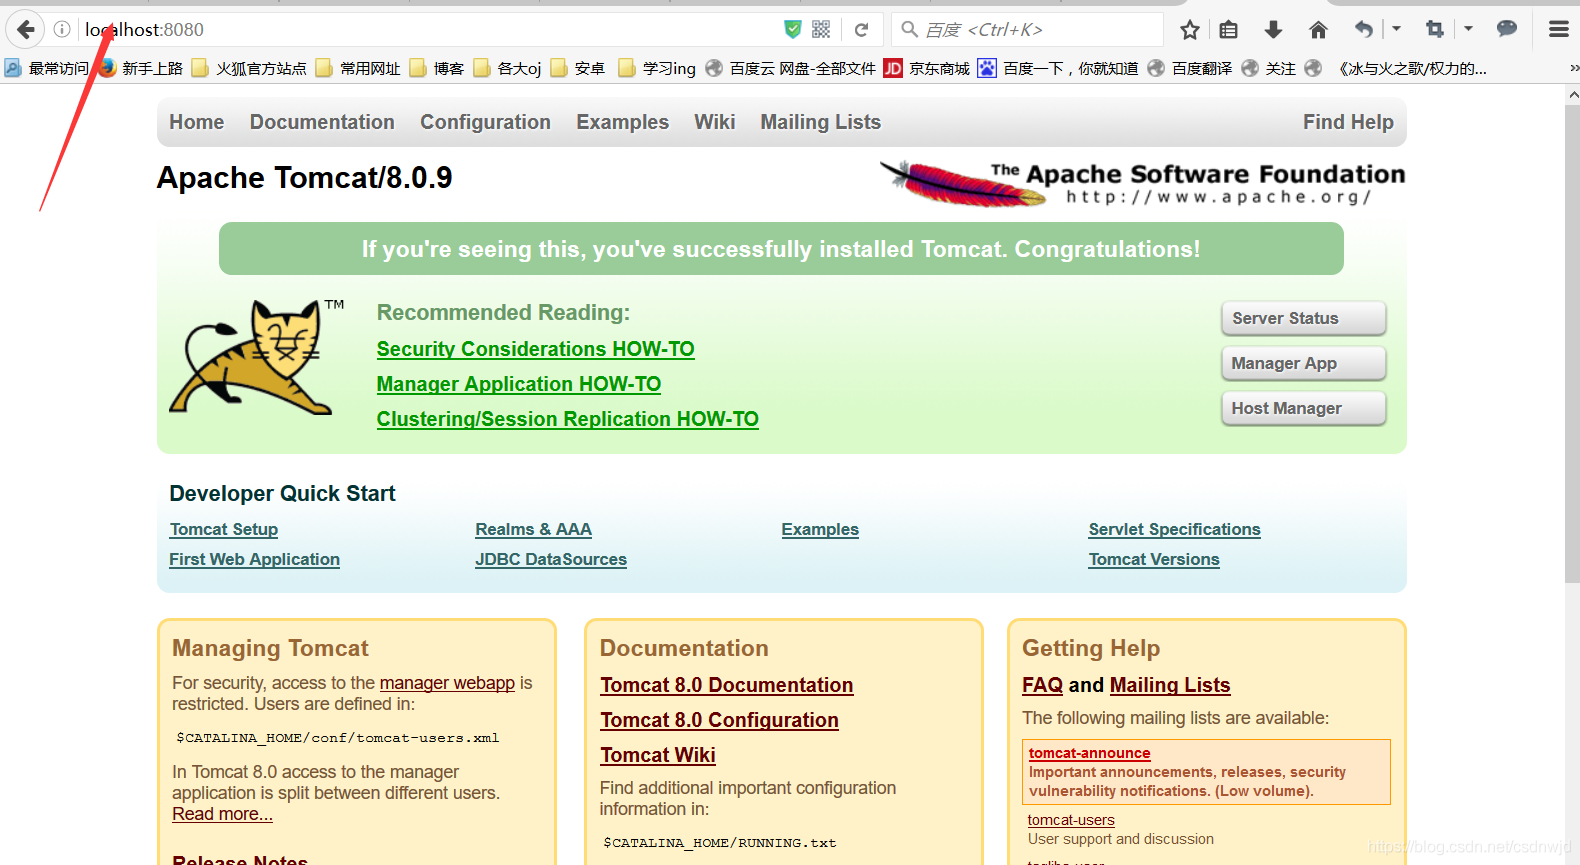The height and width of the screenshot is (865, 1580).
Task: Click the Server Status button
Action: point(1303,318)
